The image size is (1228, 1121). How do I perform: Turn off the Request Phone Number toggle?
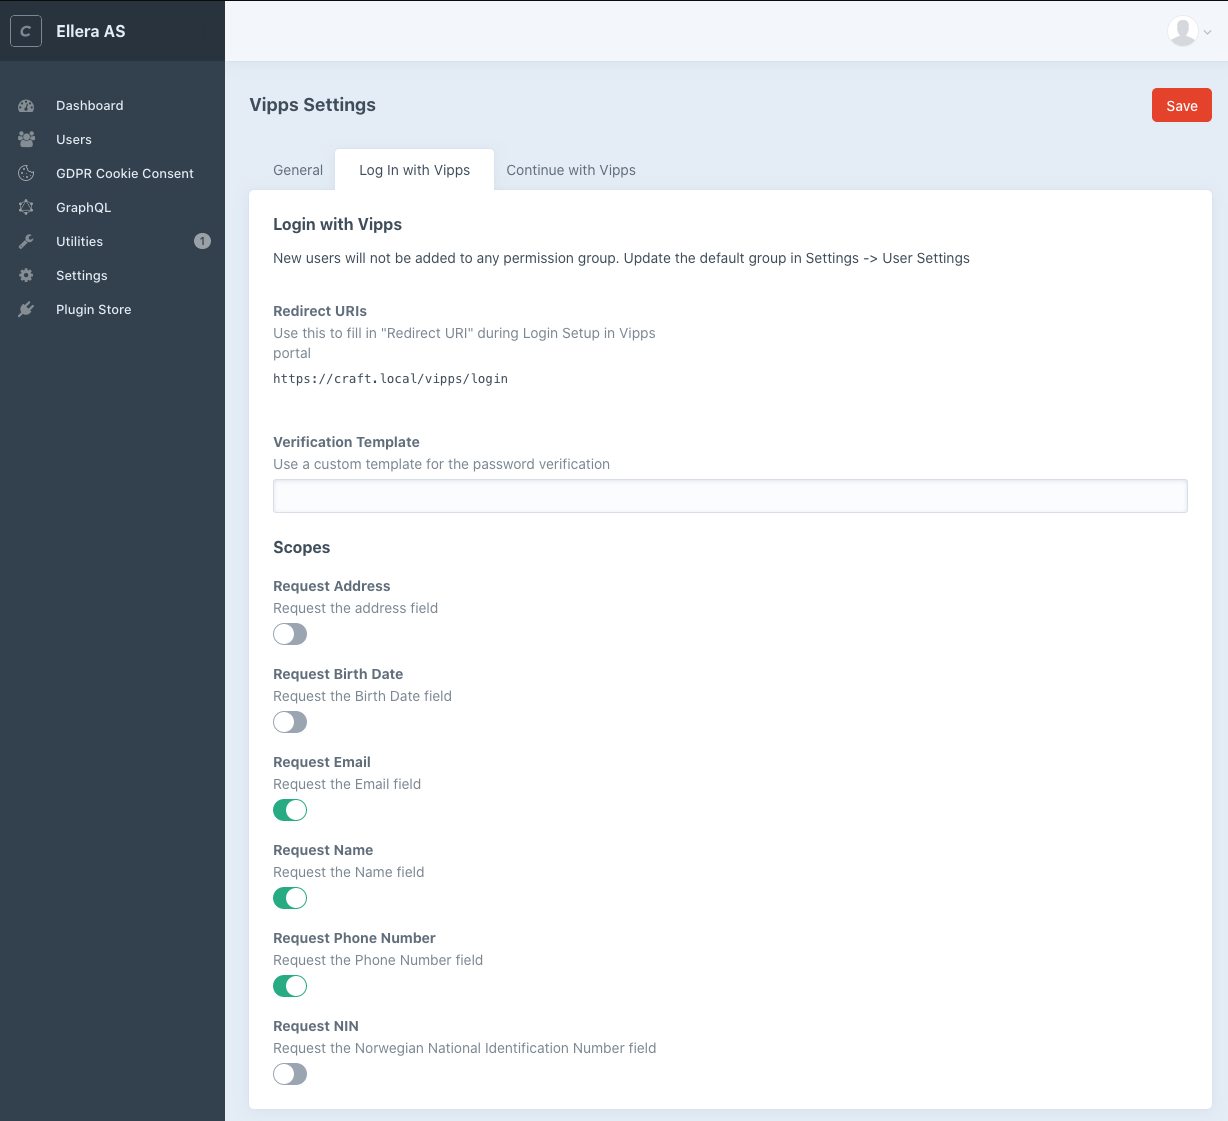click(x=290, y=986)
